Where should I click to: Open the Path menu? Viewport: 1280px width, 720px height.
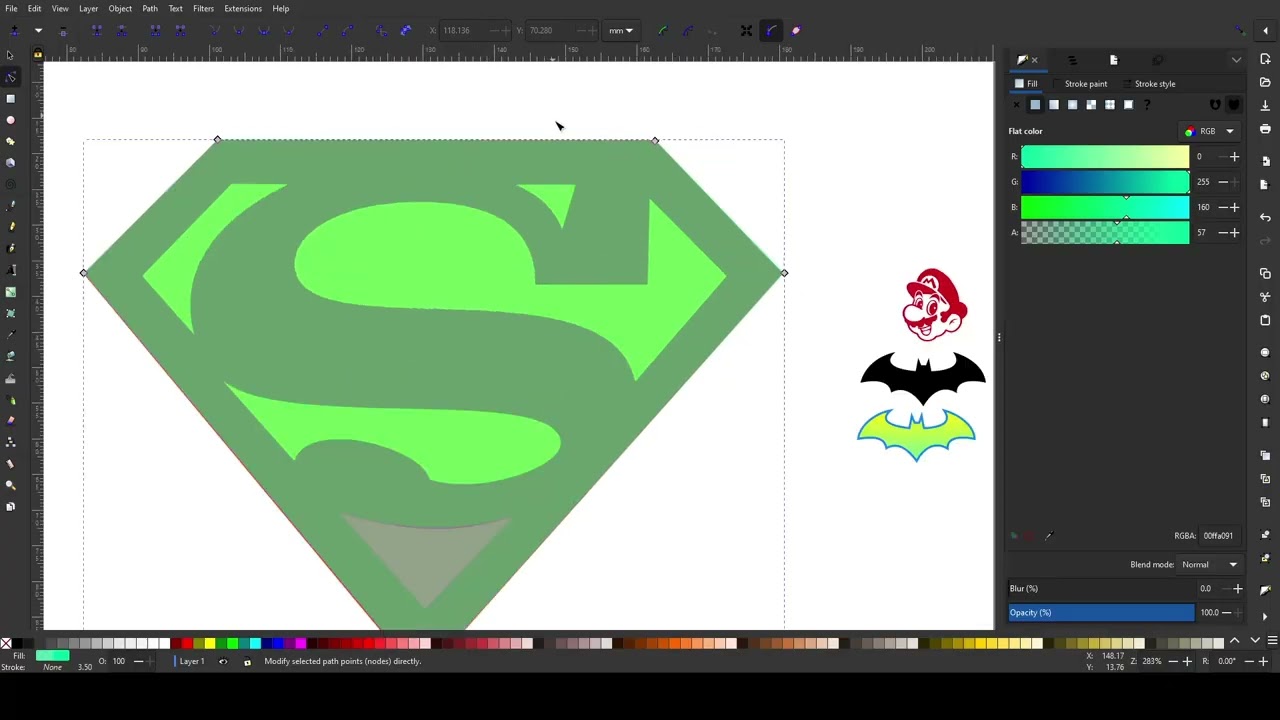click(x=150, y=8)
